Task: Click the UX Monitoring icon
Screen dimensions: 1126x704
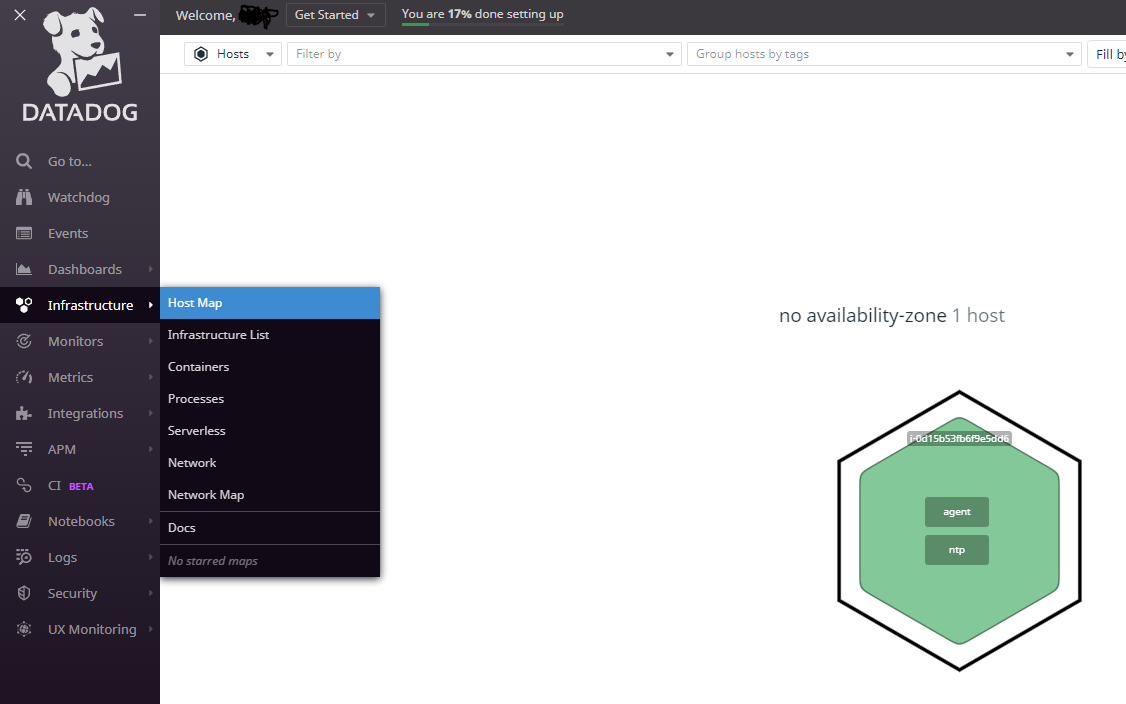Action: pyautogui.click(x=24, y=629)
